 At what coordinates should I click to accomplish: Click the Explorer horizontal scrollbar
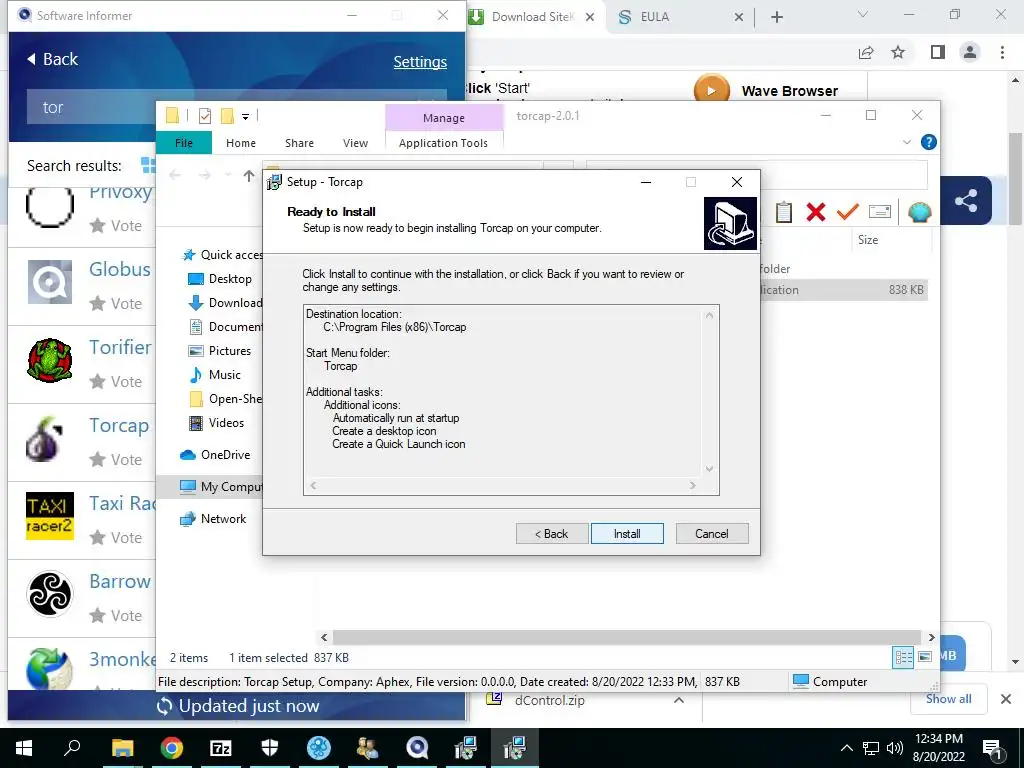pyautogui.click(x=627, y=637)
